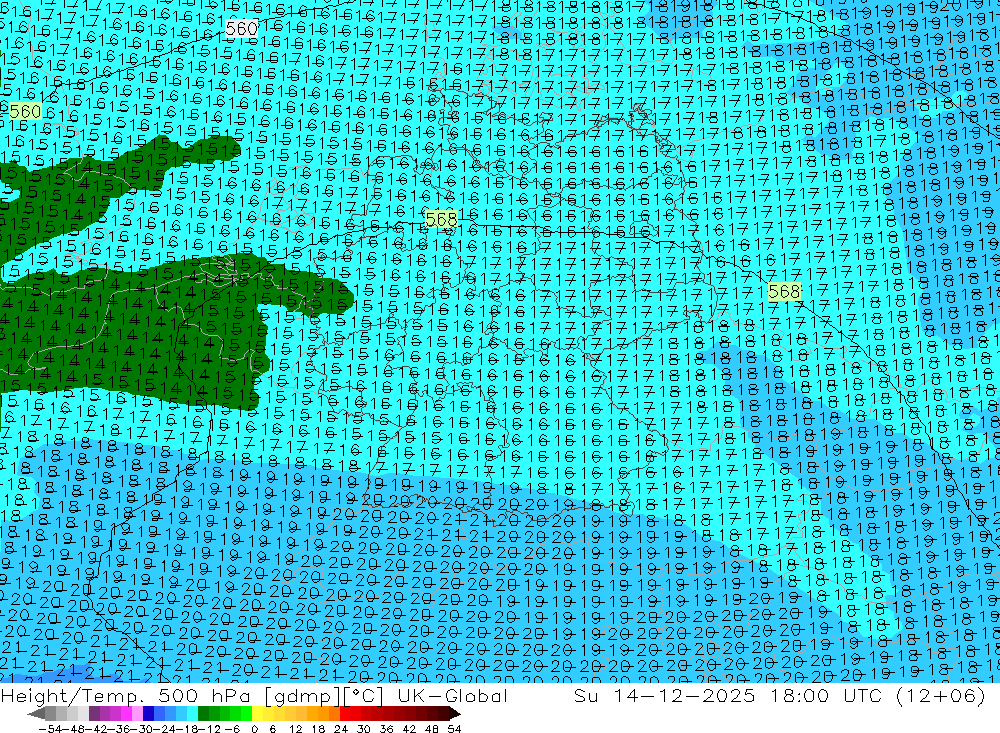
Task: Click the "UTC" label in the footer
Action: [864, 696]
